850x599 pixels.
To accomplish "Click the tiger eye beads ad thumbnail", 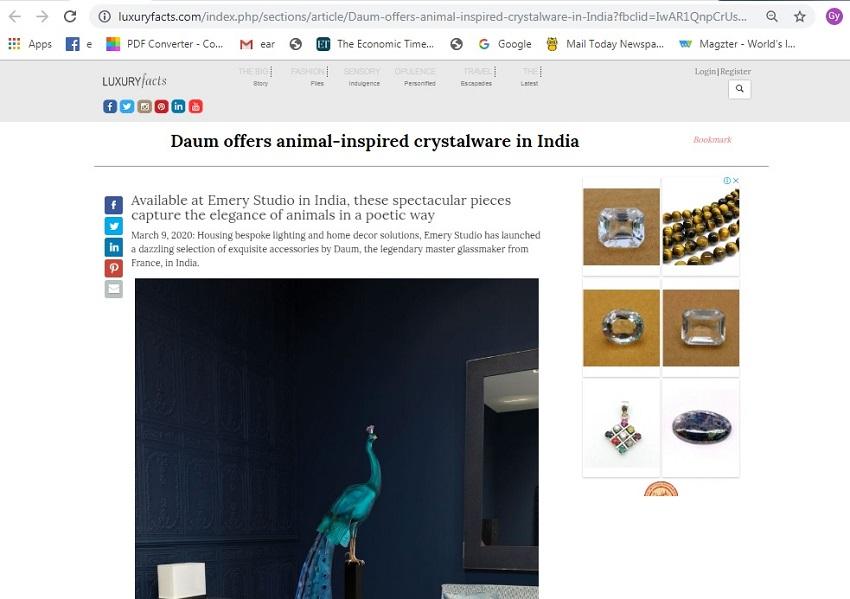I will [700, 227].
